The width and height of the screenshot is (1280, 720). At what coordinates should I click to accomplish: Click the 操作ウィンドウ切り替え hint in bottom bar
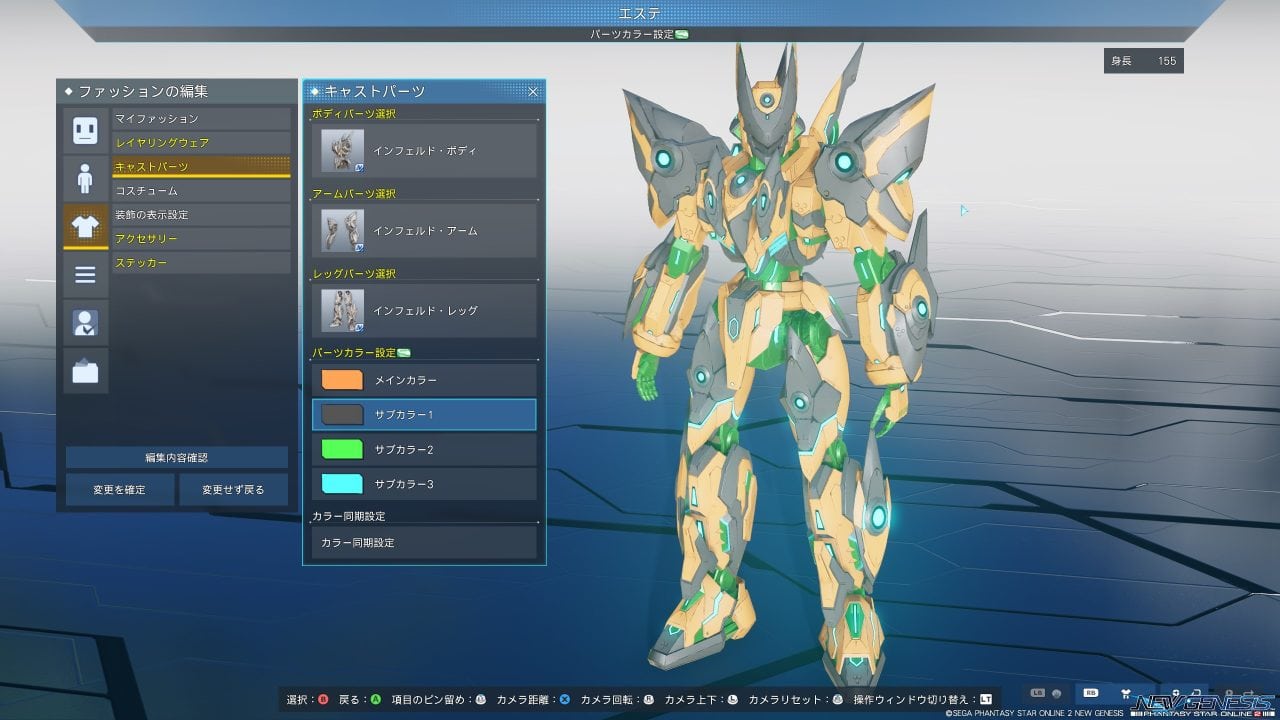coord(923,699)
